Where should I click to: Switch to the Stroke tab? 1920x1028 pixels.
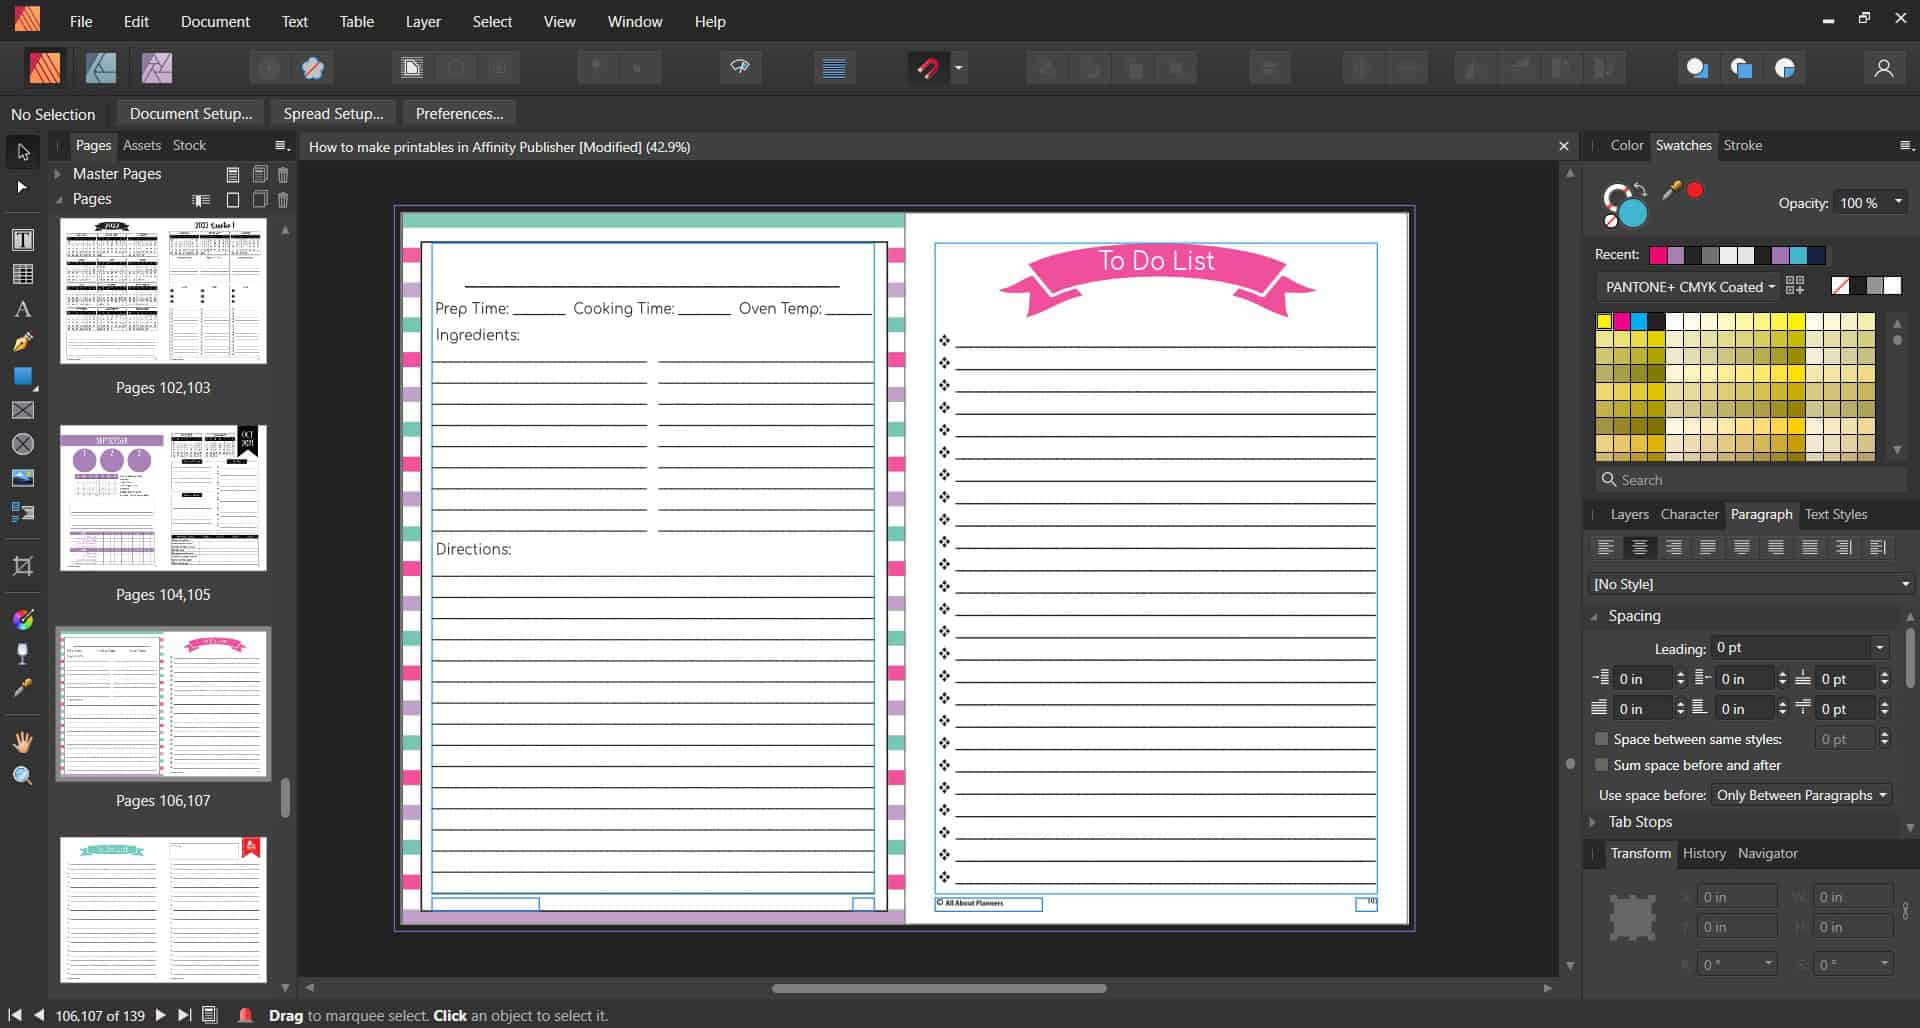coord(1743,145)
